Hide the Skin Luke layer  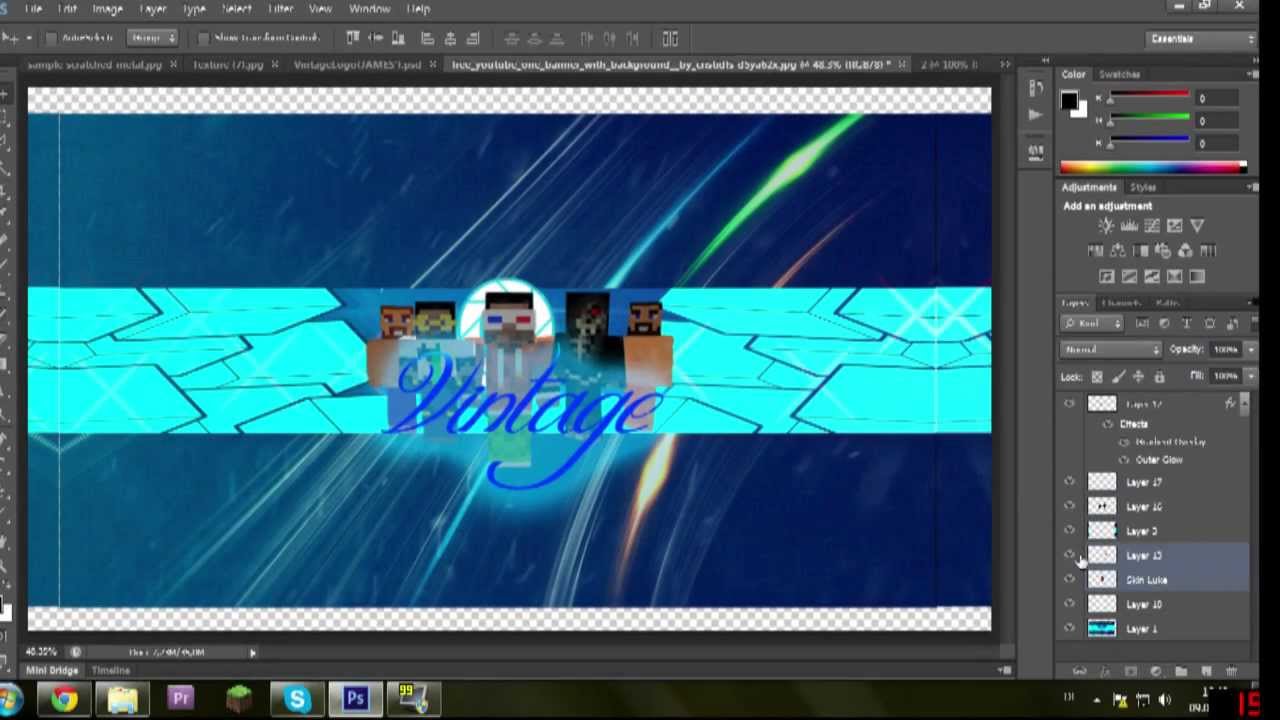[1070, 579]
